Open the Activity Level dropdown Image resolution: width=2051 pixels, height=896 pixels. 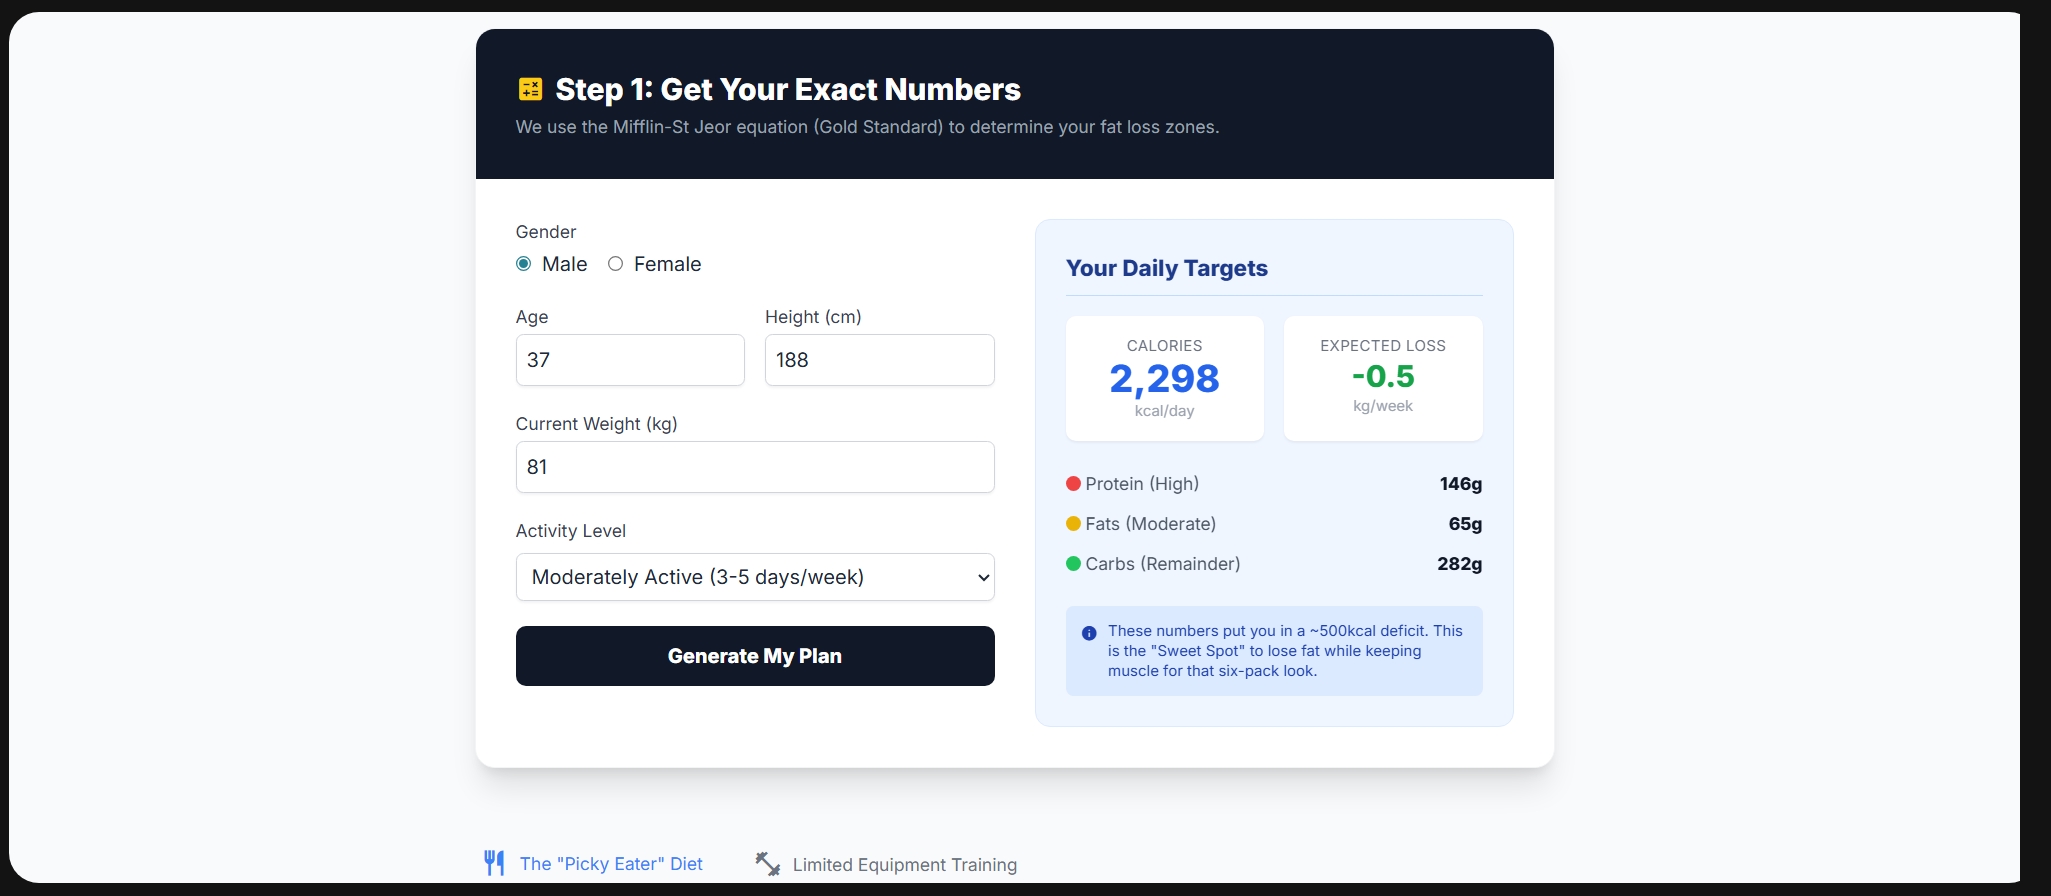coord(755,577)
